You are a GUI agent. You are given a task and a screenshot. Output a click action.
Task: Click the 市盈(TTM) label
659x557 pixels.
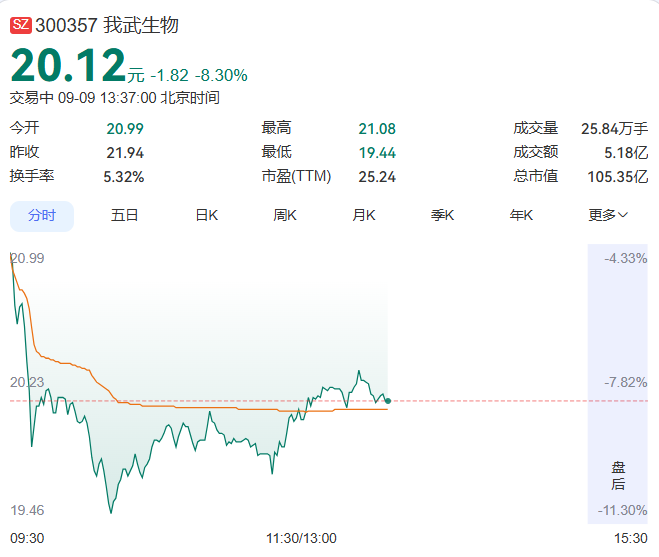[296, 177]
